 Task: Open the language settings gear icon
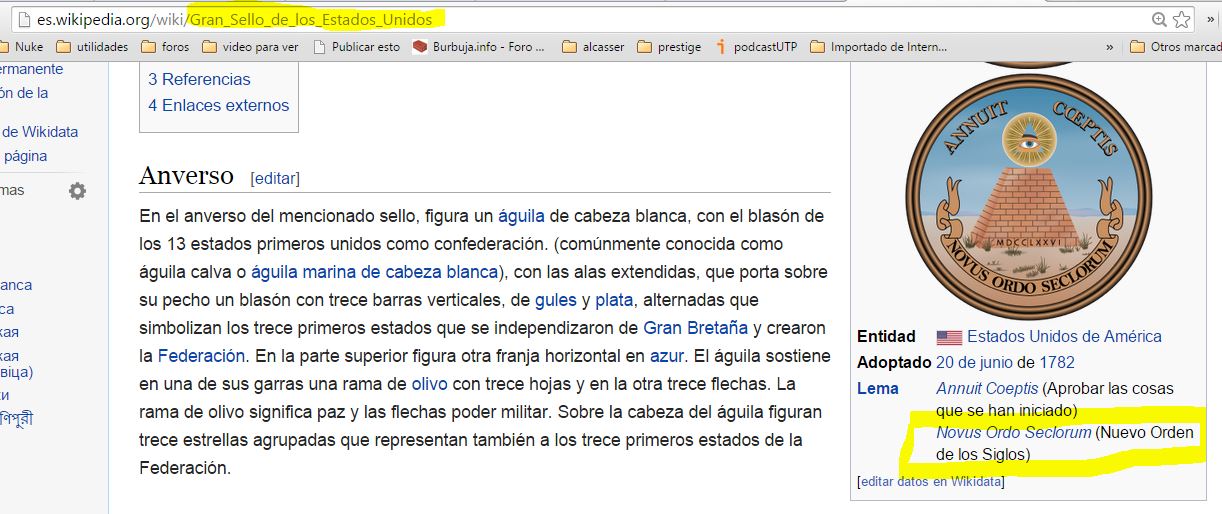click(x=77, y=191)
